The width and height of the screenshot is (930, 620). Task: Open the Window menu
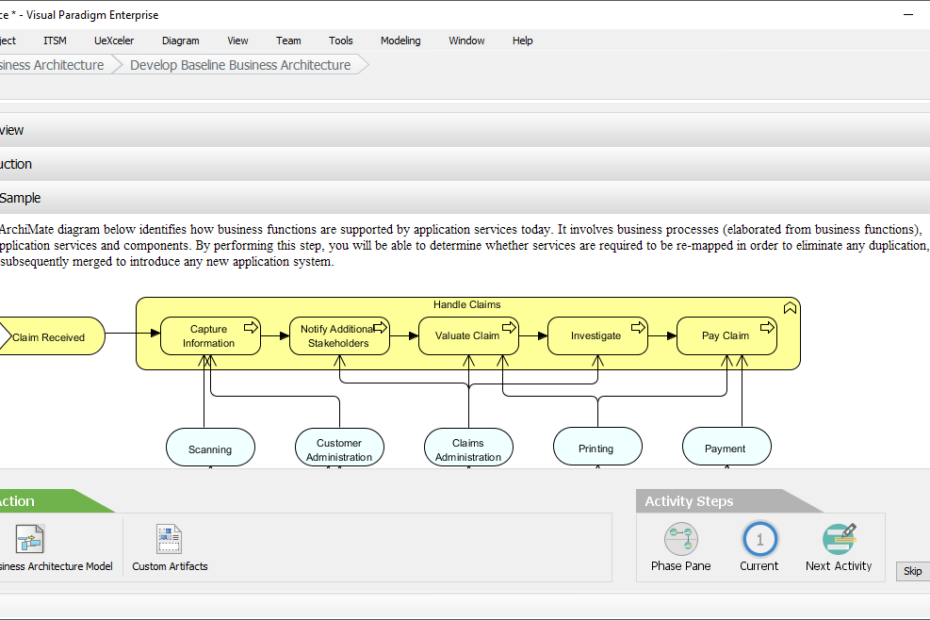(x=466, y=40)
